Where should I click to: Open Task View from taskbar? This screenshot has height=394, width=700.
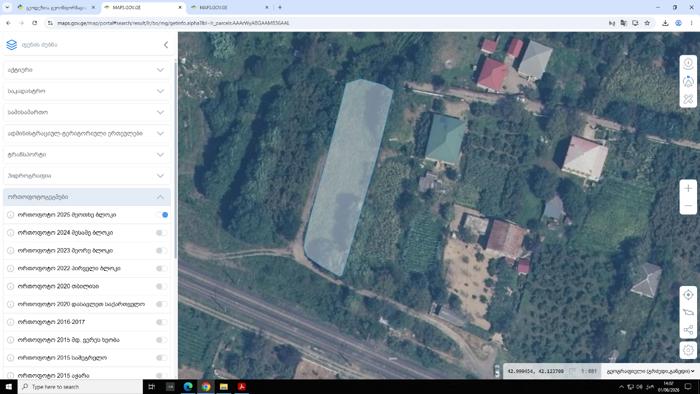(x=151, y=386)
